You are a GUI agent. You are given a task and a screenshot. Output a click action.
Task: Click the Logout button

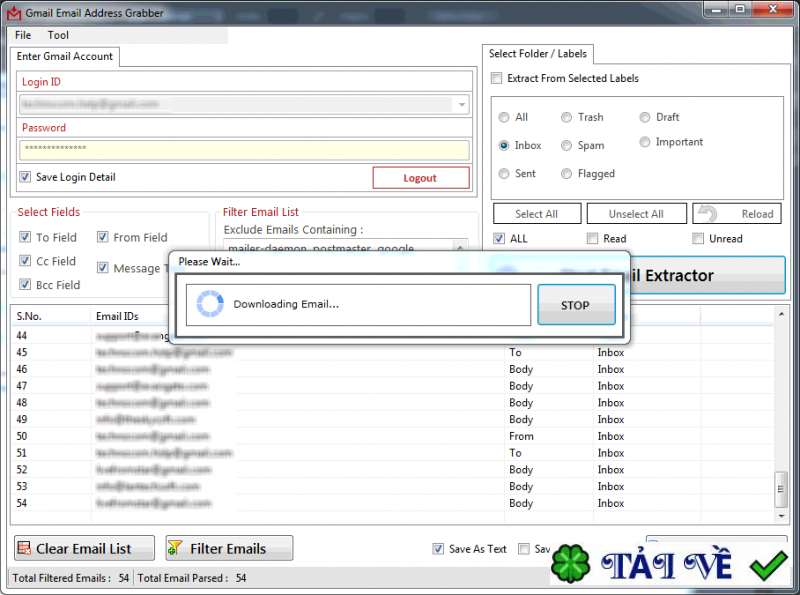[x=420, y=178]
